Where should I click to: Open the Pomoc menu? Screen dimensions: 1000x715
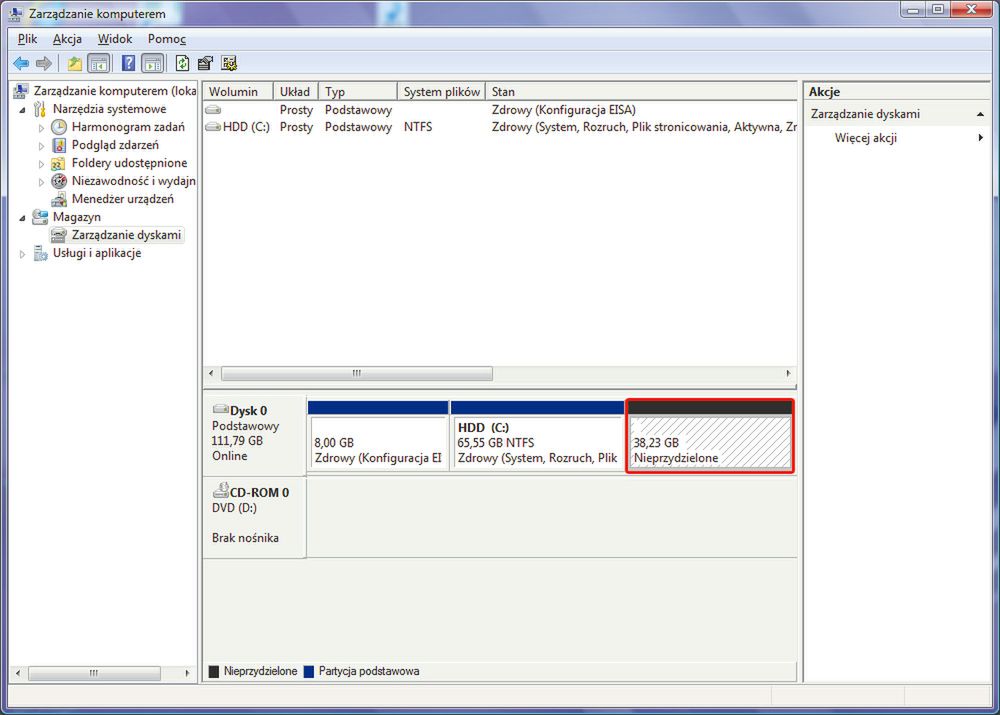(x=166, y=39)
